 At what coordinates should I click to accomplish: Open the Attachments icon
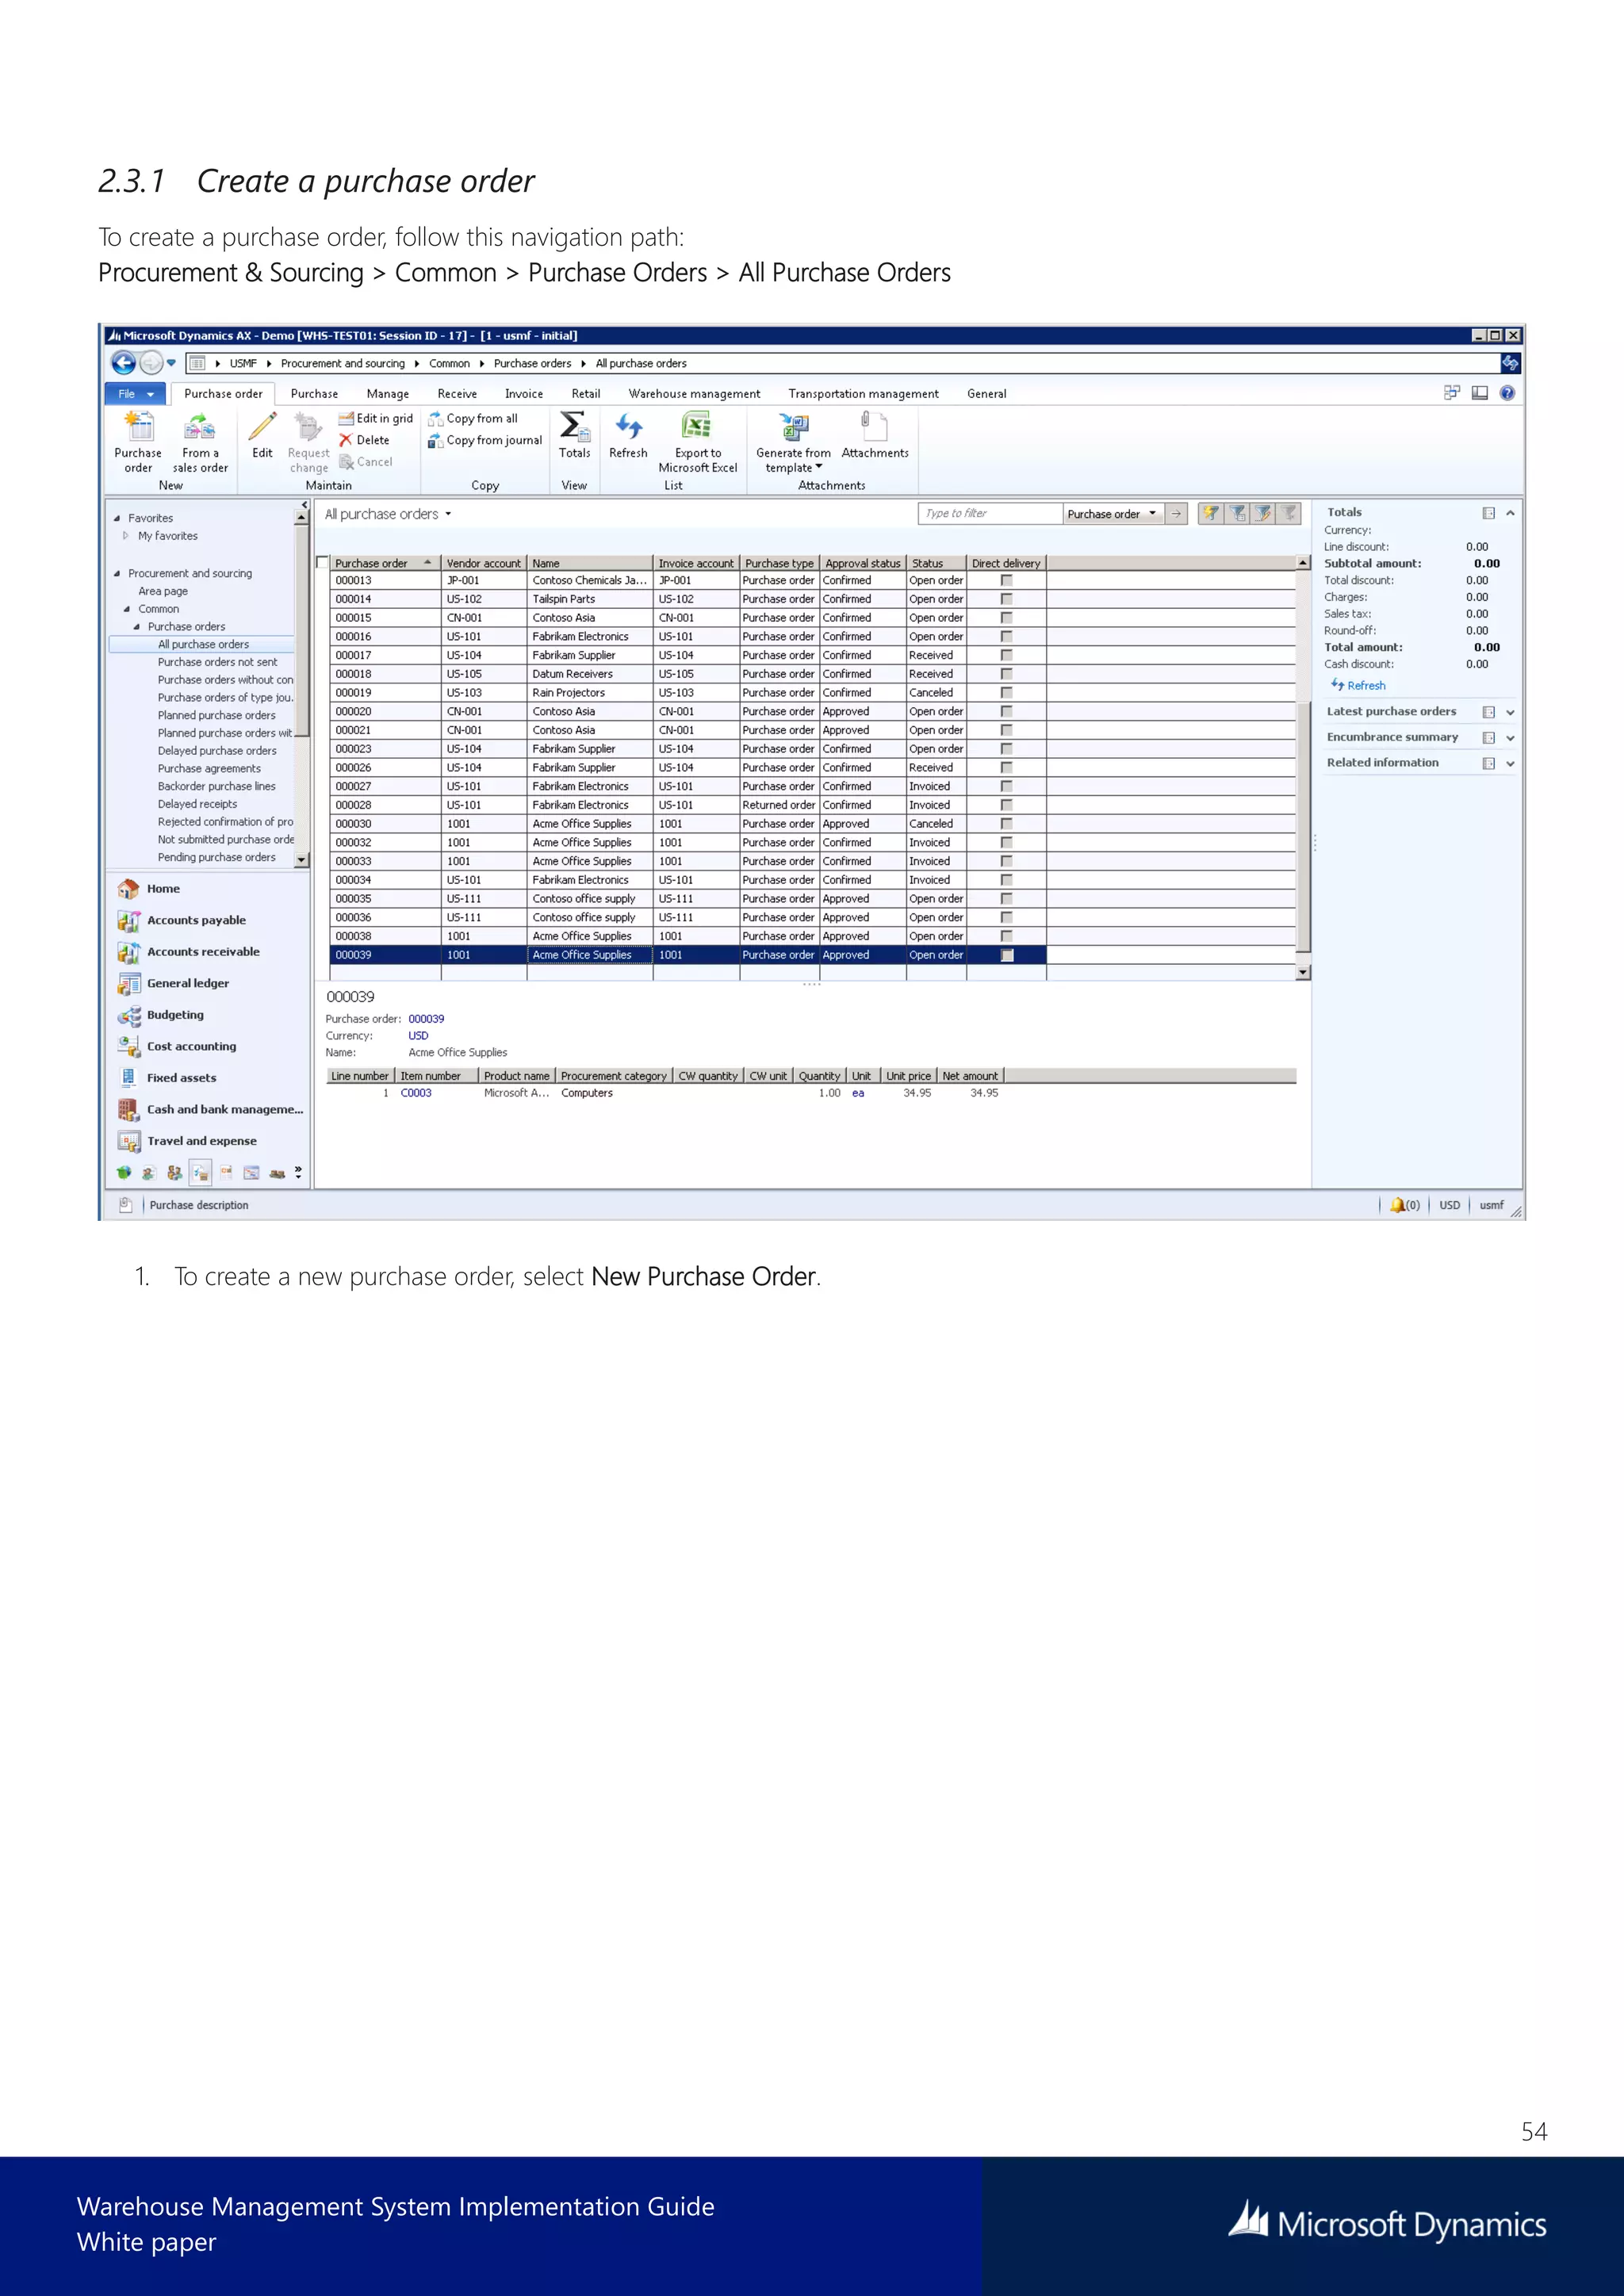(x=875, y=435)
